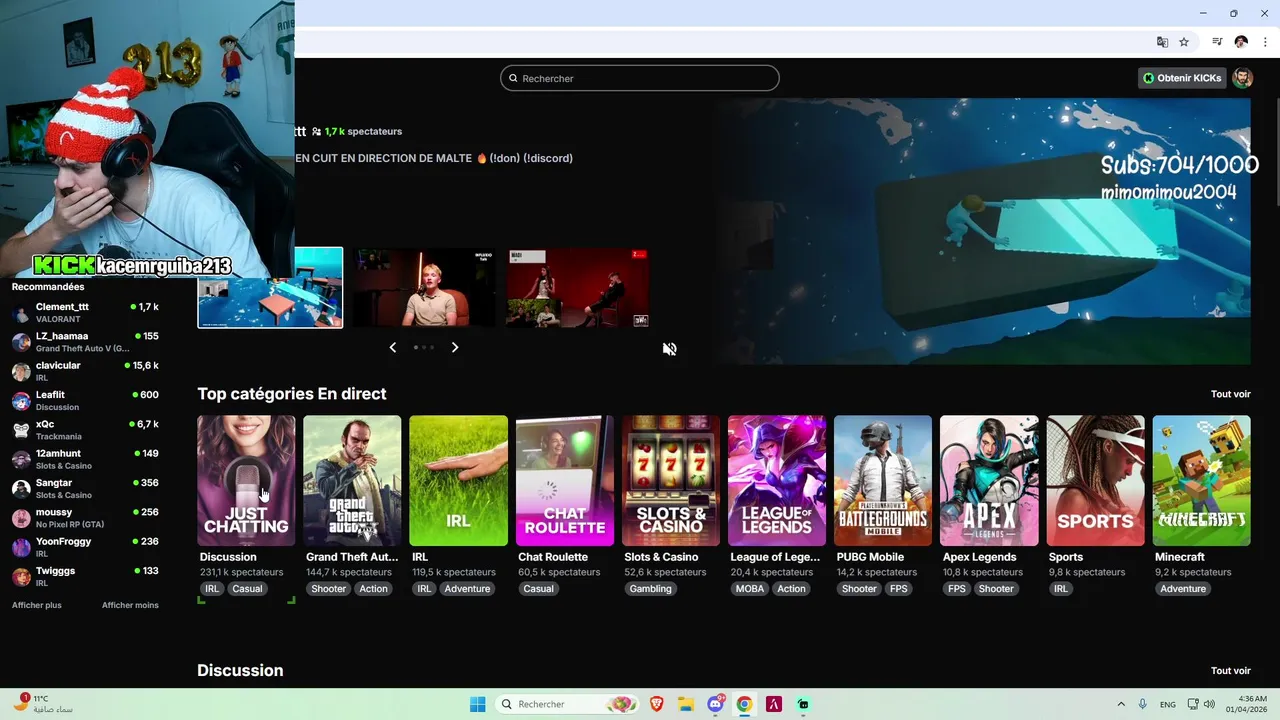Open Clement_ttt recommended channel
Image resolution: width=1280 pixels, height=720 pixels.
(x=85, y=313)
